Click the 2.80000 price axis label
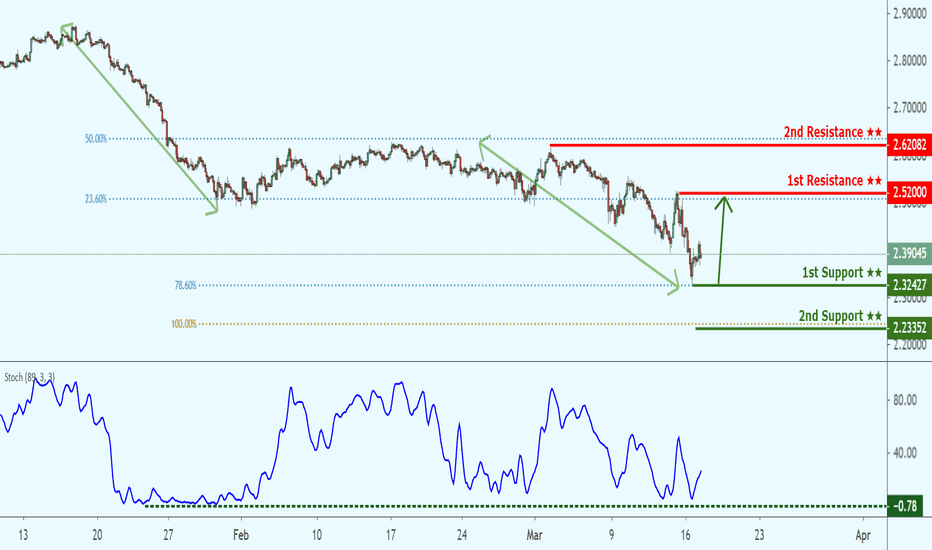 click(x=910, y=61)
